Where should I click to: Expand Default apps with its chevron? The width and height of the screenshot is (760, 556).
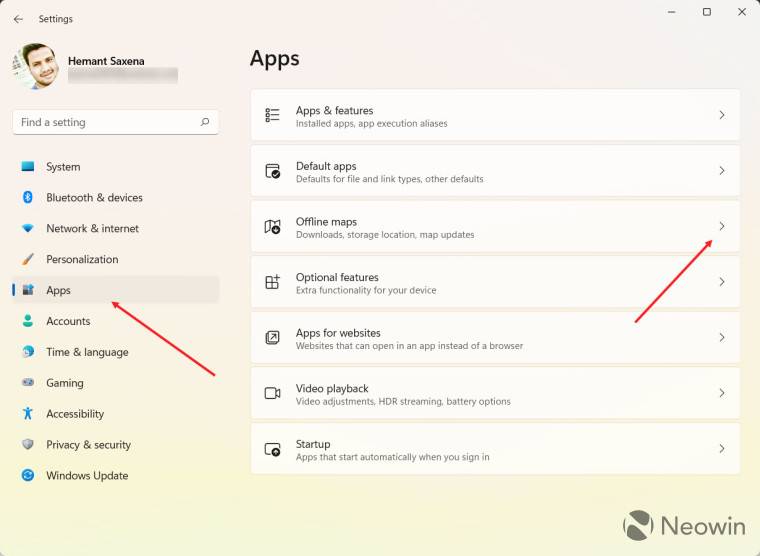pos(722,171)
